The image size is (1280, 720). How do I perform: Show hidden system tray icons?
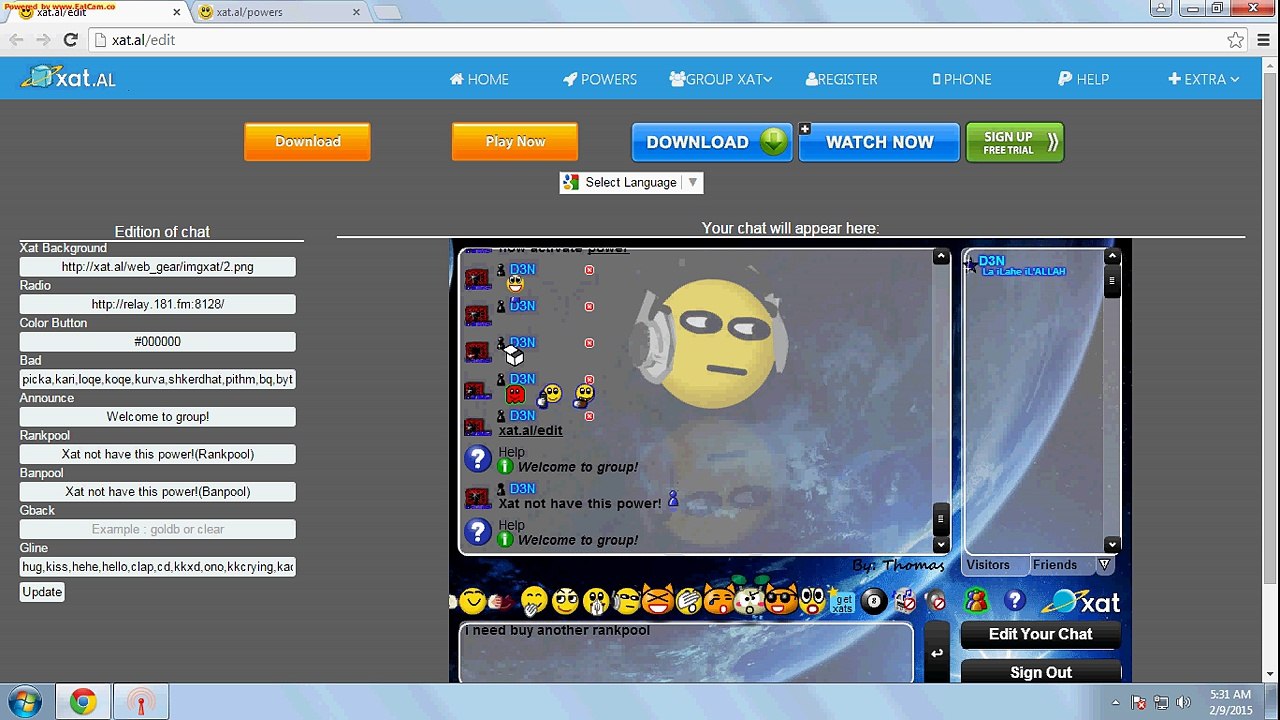pos(1115,702)
